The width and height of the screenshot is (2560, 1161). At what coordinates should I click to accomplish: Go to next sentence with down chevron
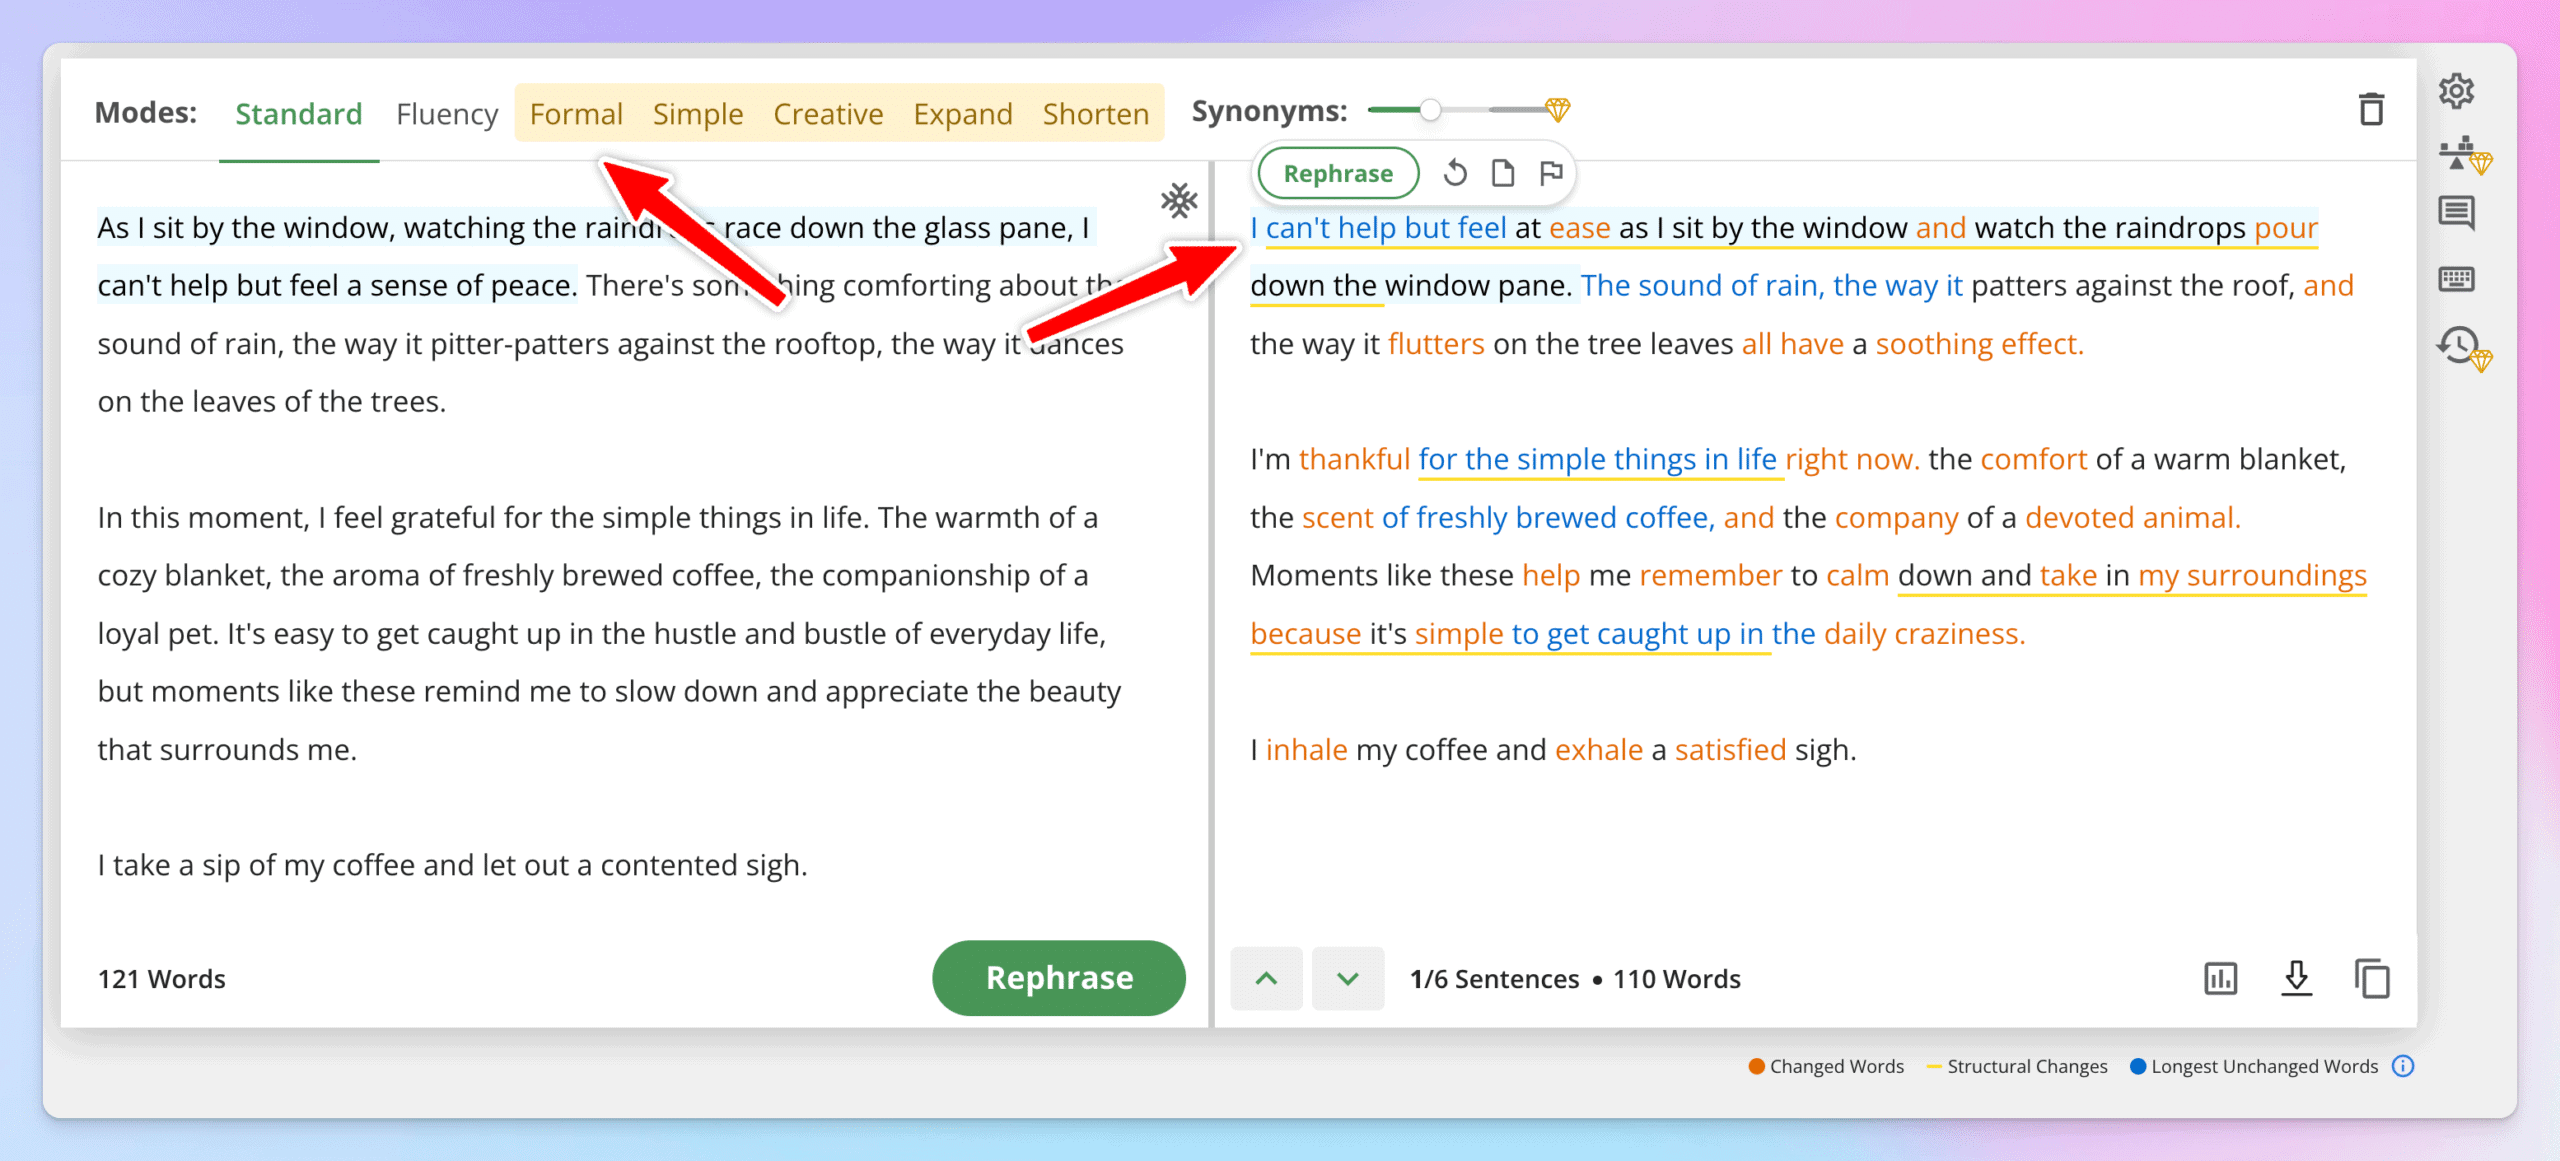[x=1347, y=978]
